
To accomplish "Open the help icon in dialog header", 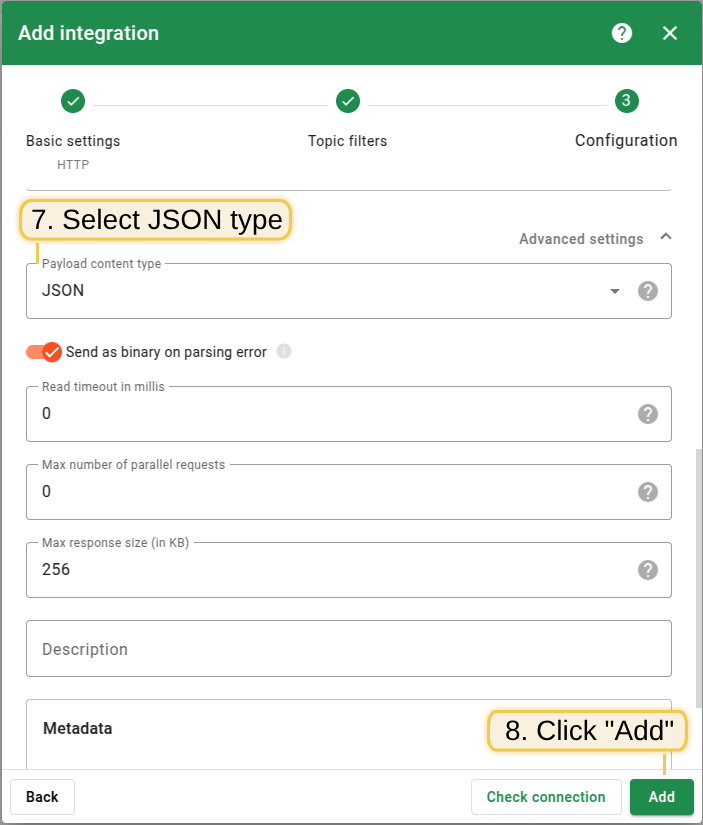I will coord(622,33).
